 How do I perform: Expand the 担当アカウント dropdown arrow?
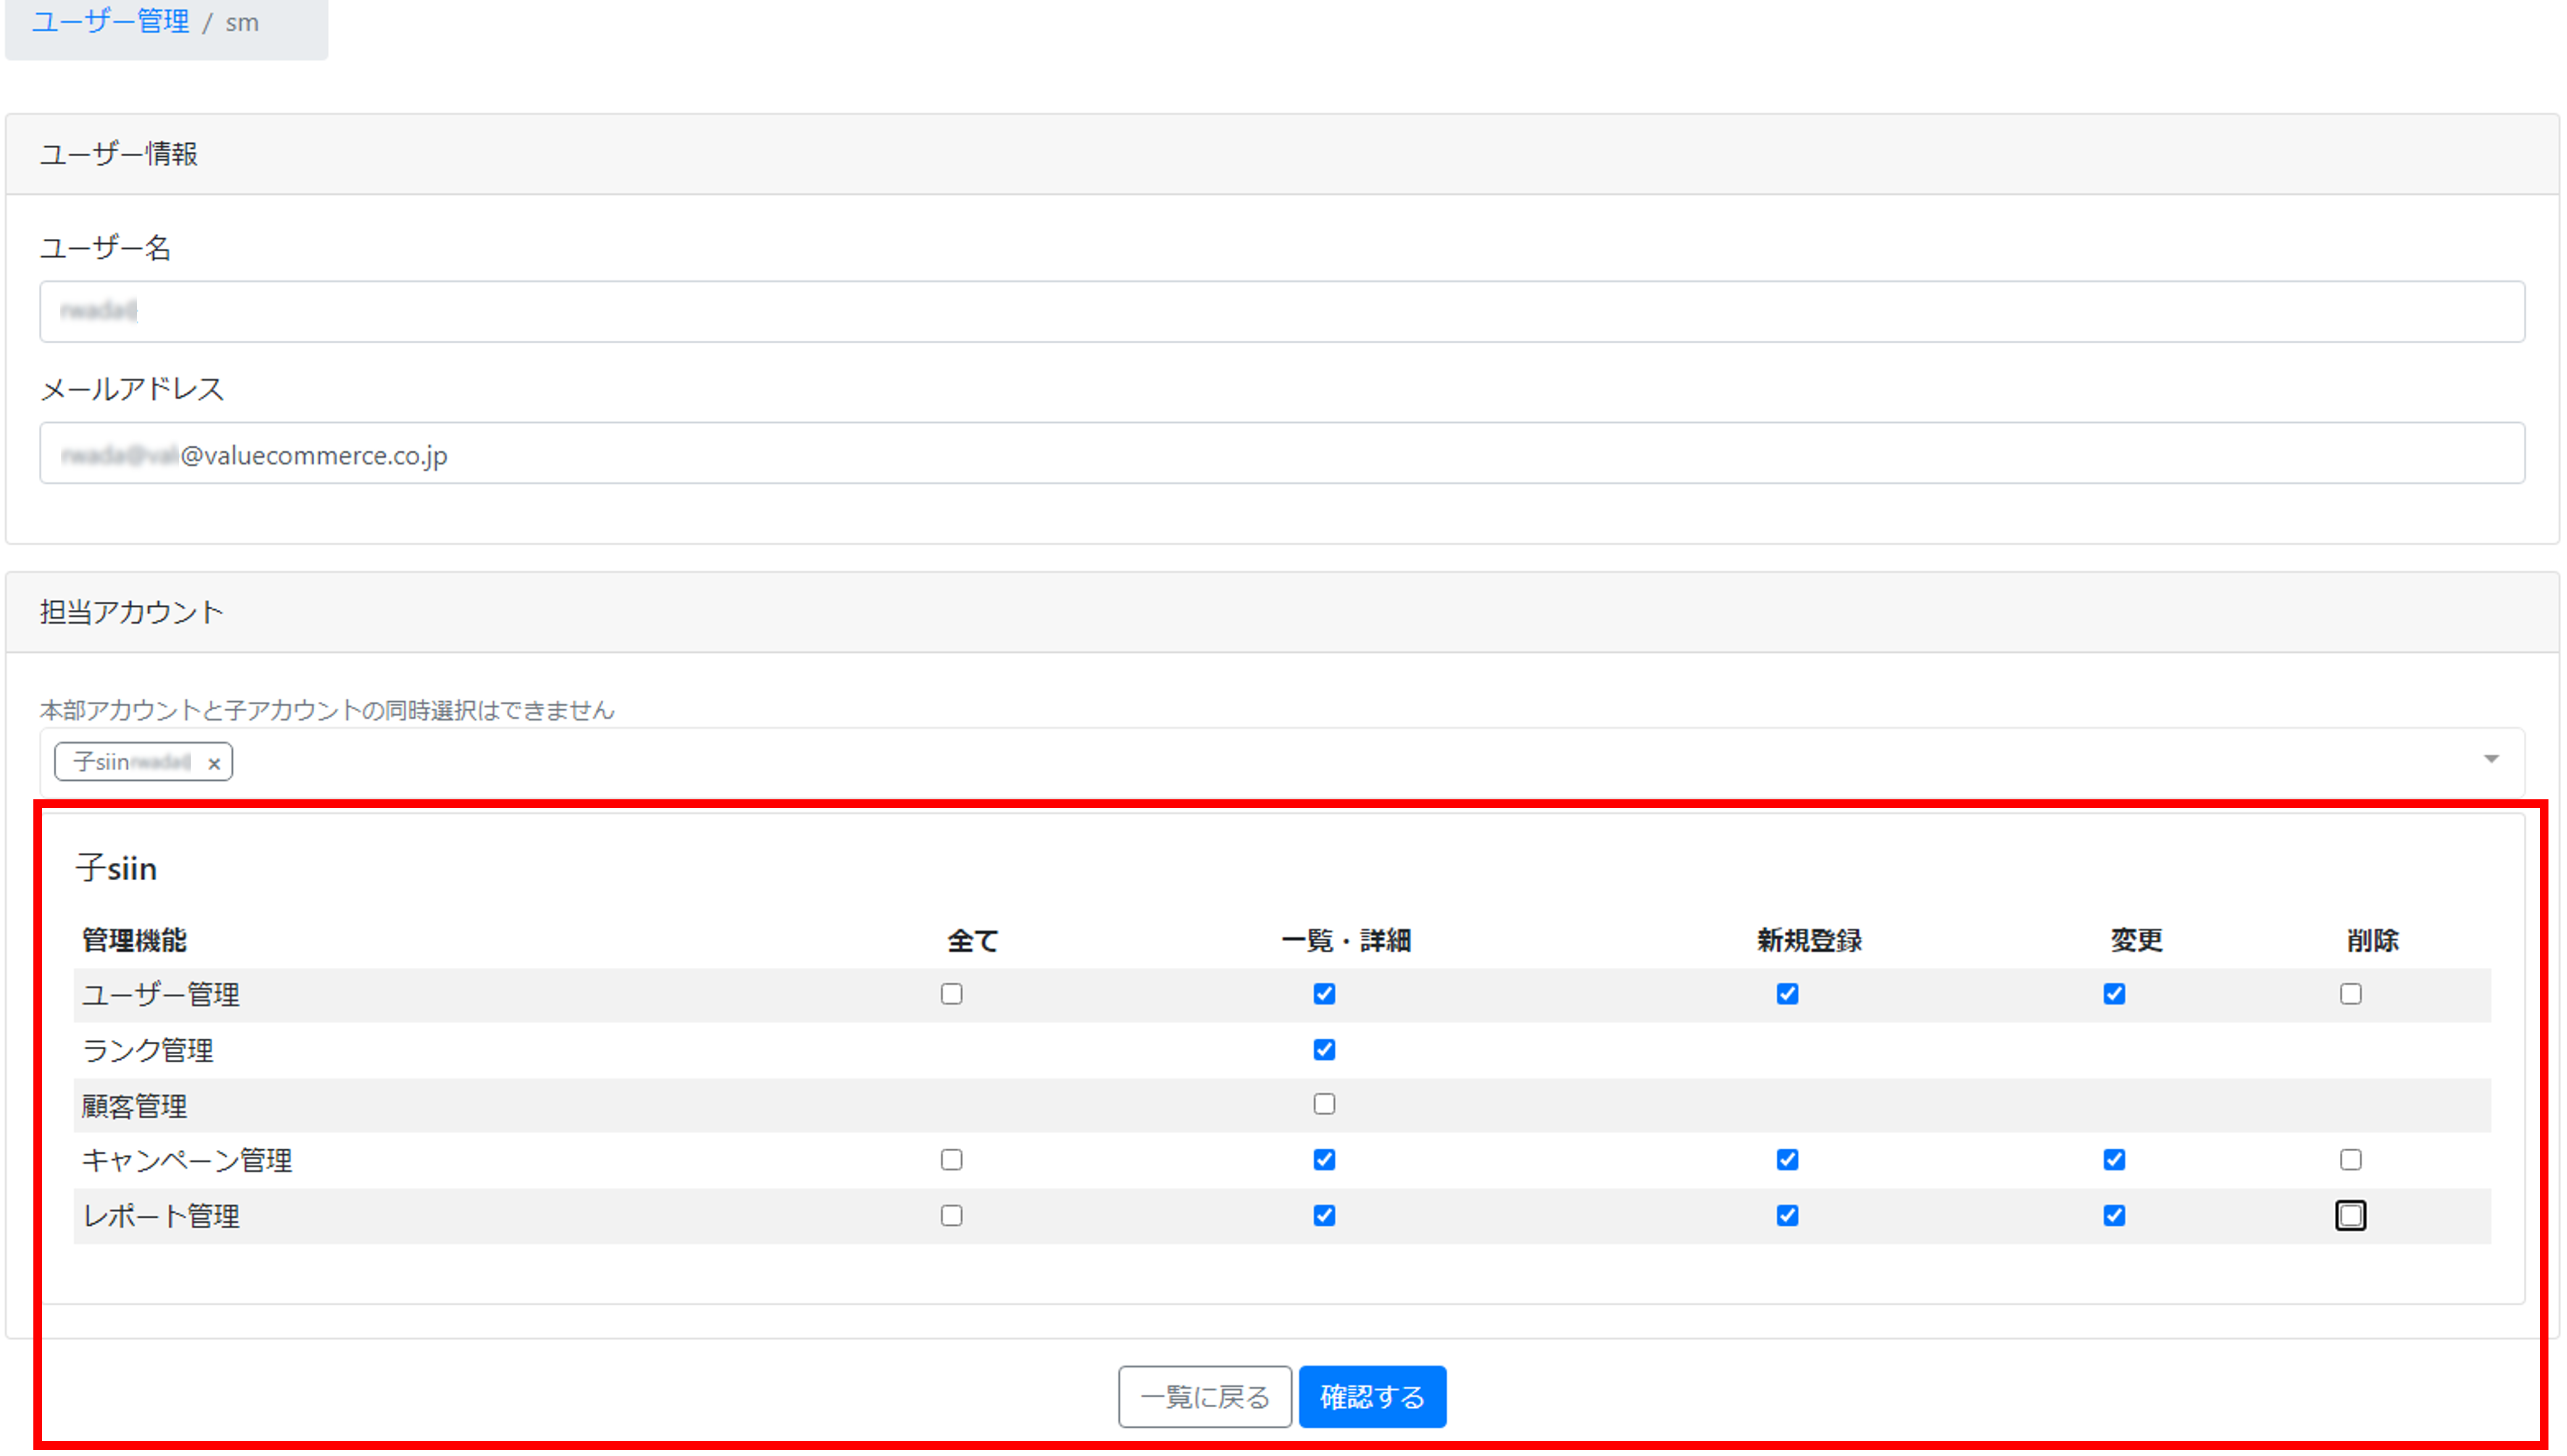pos(2491,759)
